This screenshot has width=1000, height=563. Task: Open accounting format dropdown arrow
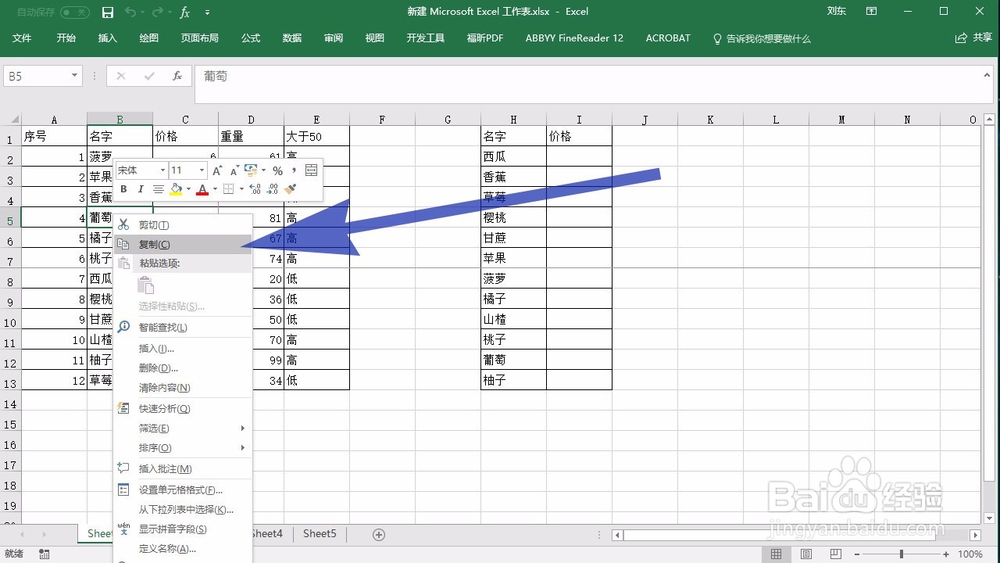[263, 170]
